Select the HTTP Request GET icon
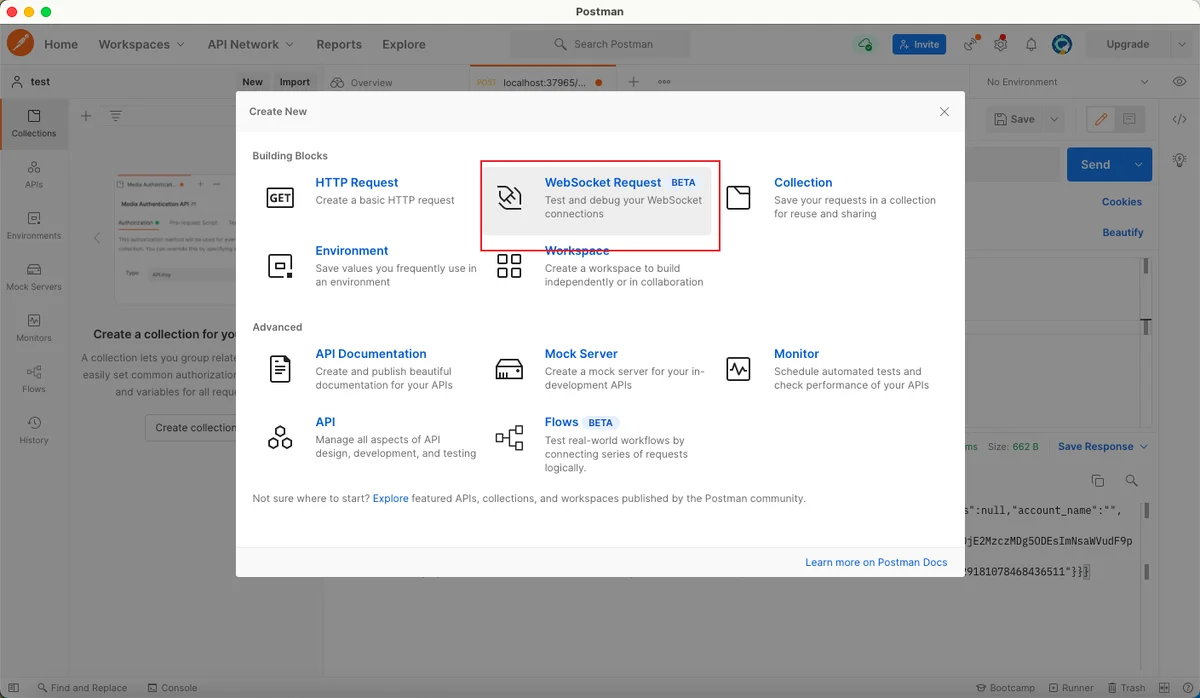Viewport: 1200px width, 698px height. tap(280, 198)
